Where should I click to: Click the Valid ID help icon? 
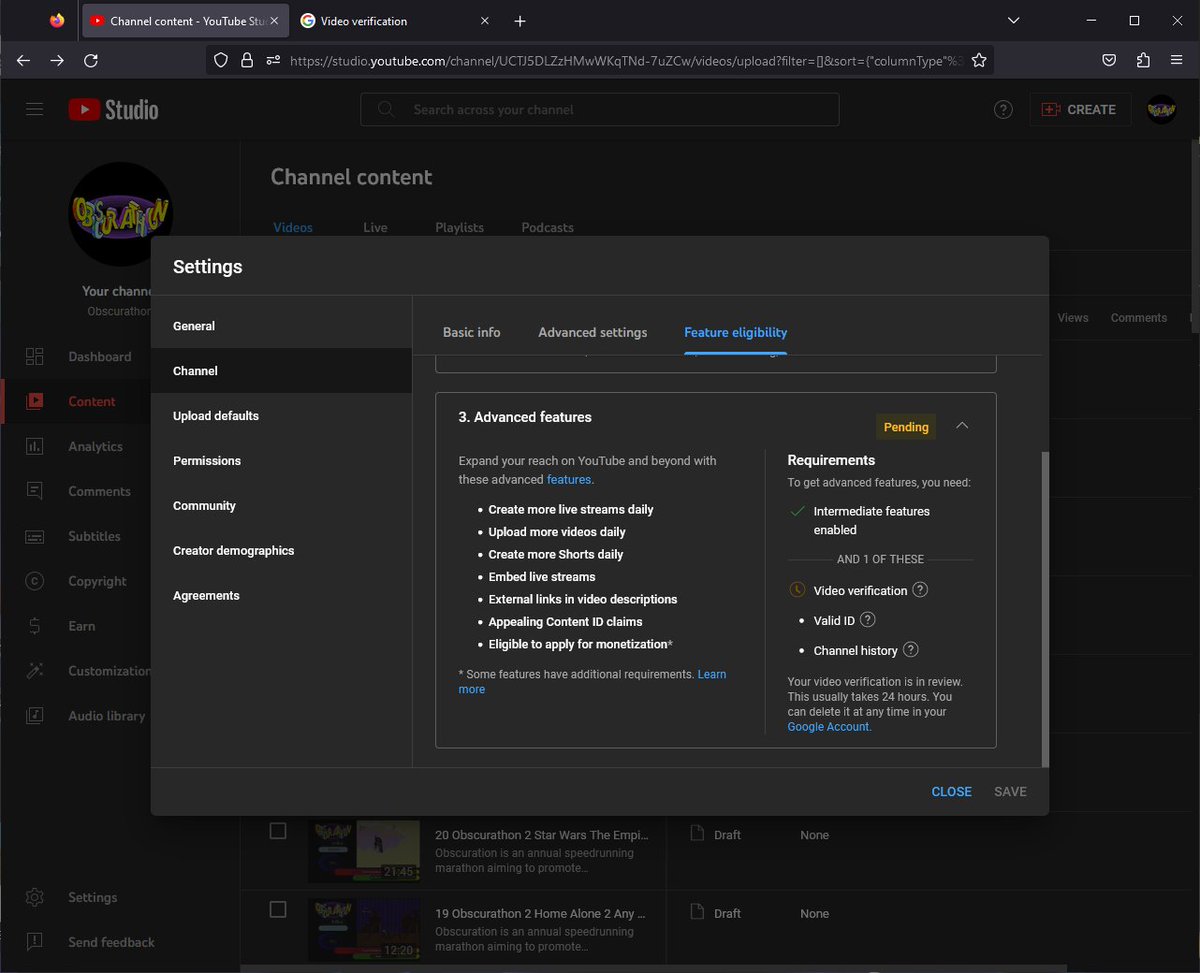tap(868, 620)
